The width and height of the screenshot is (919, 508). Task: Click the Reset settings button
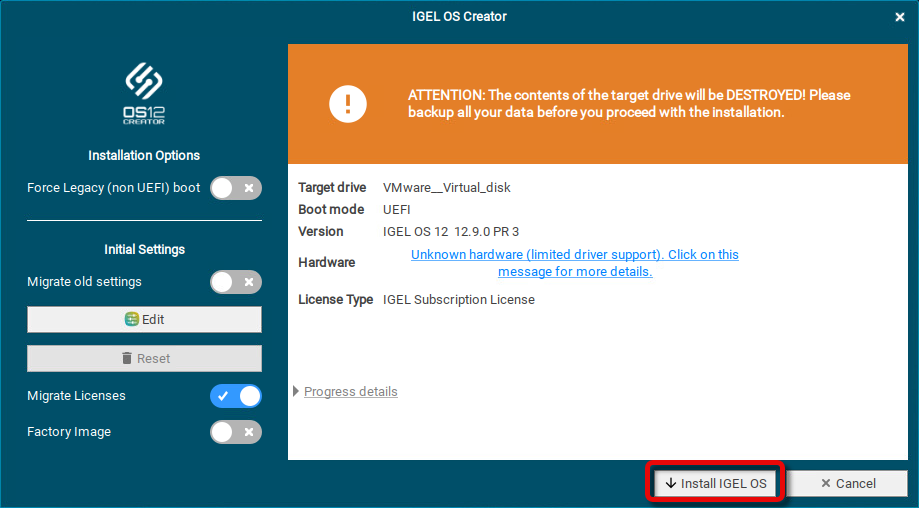[144, 358]
